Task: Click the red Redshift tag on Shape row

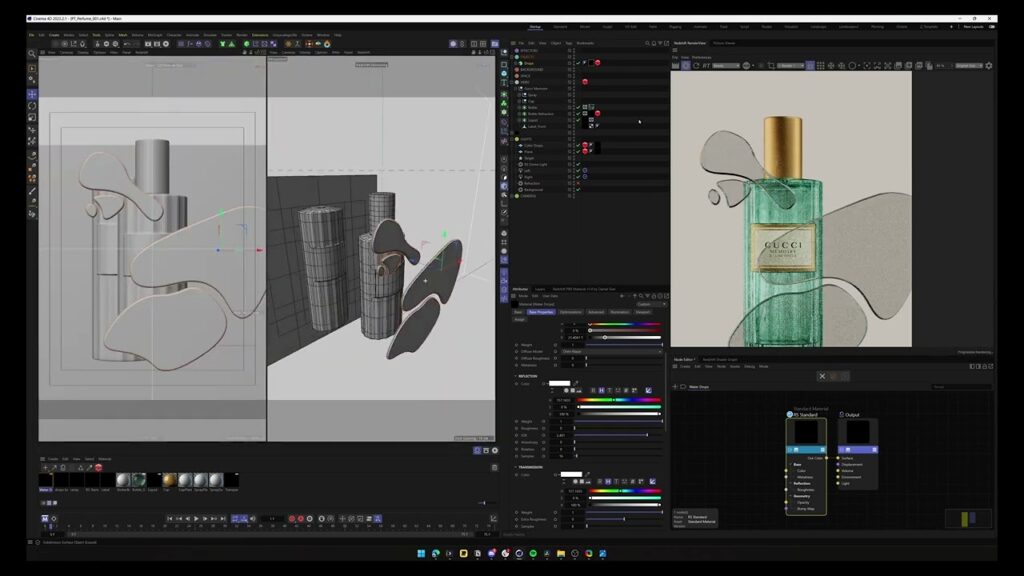Action: click(x=598, y=63)
